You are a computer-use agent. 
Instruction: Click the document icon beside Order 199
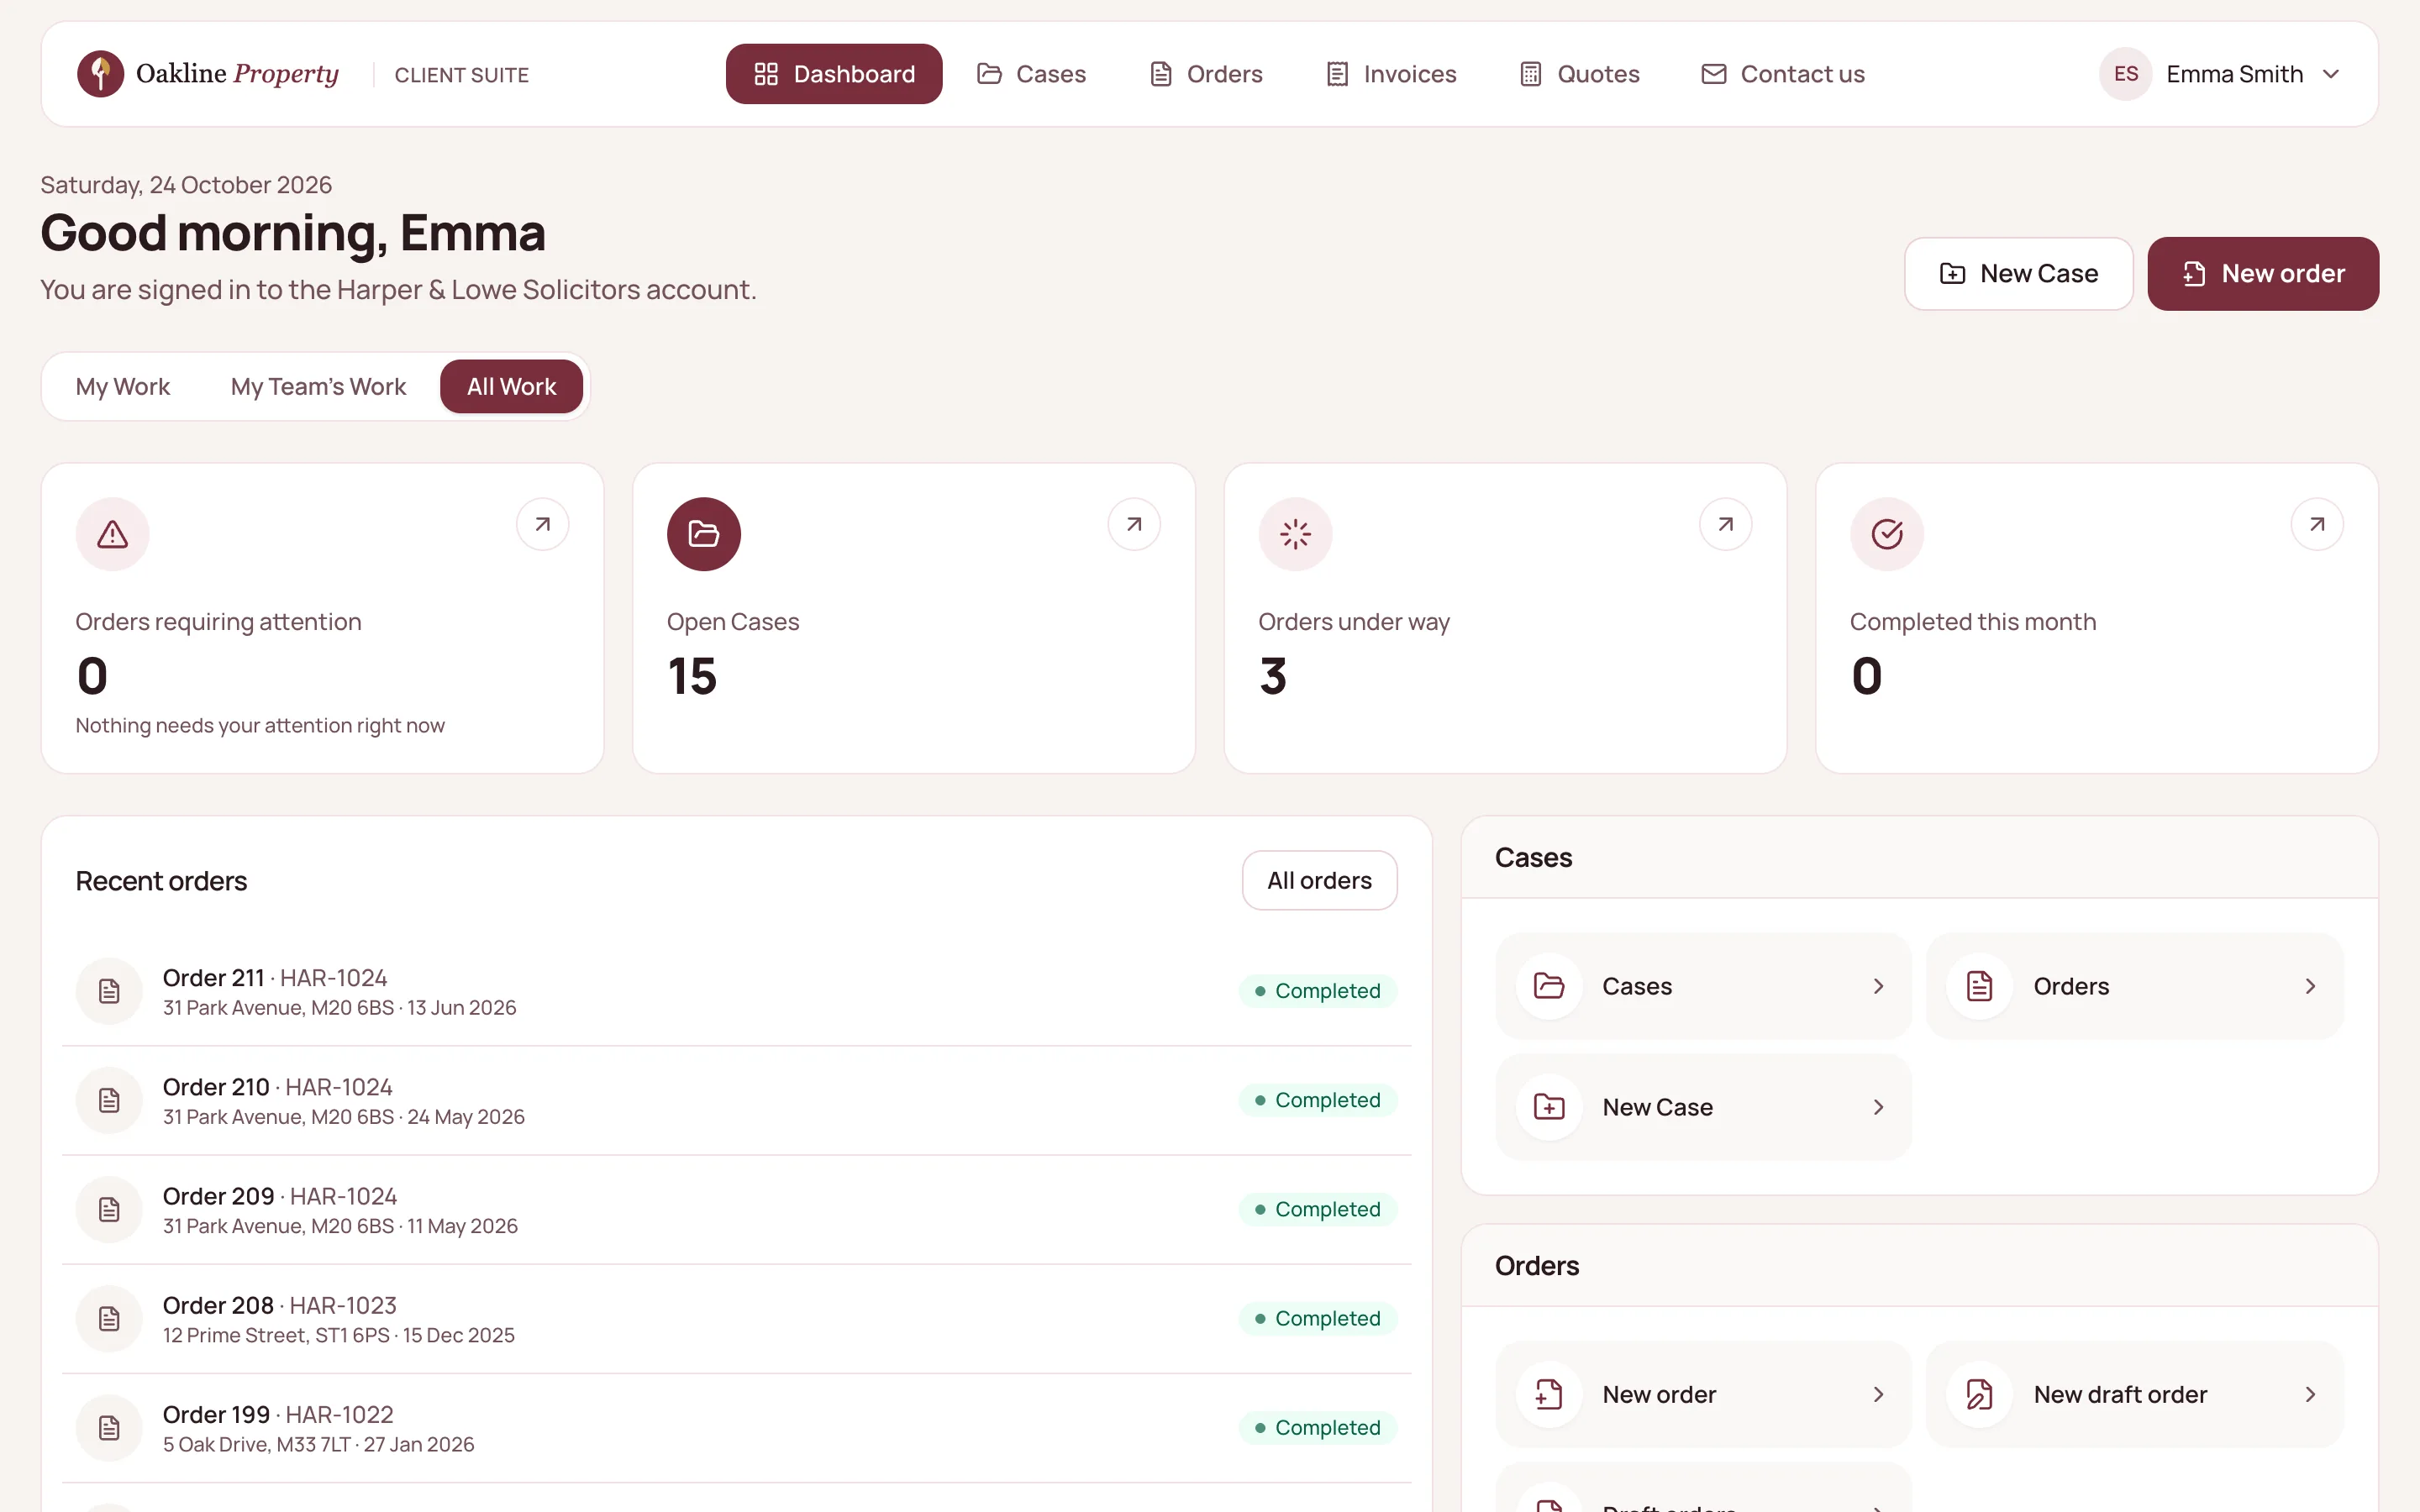pos(109,1427)
